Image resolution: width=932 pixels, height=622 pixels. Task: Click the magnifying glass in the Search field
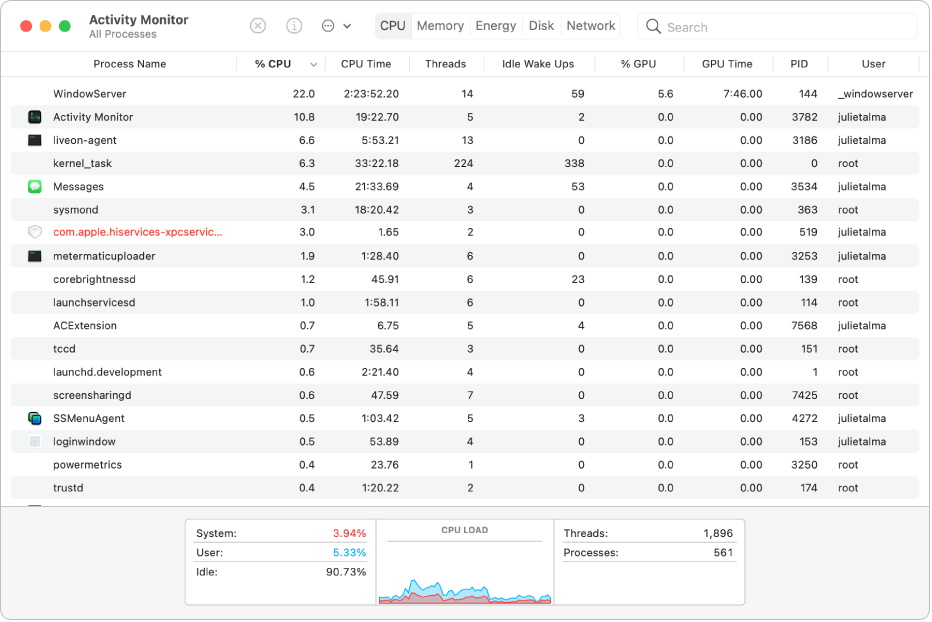pos(653,26)
